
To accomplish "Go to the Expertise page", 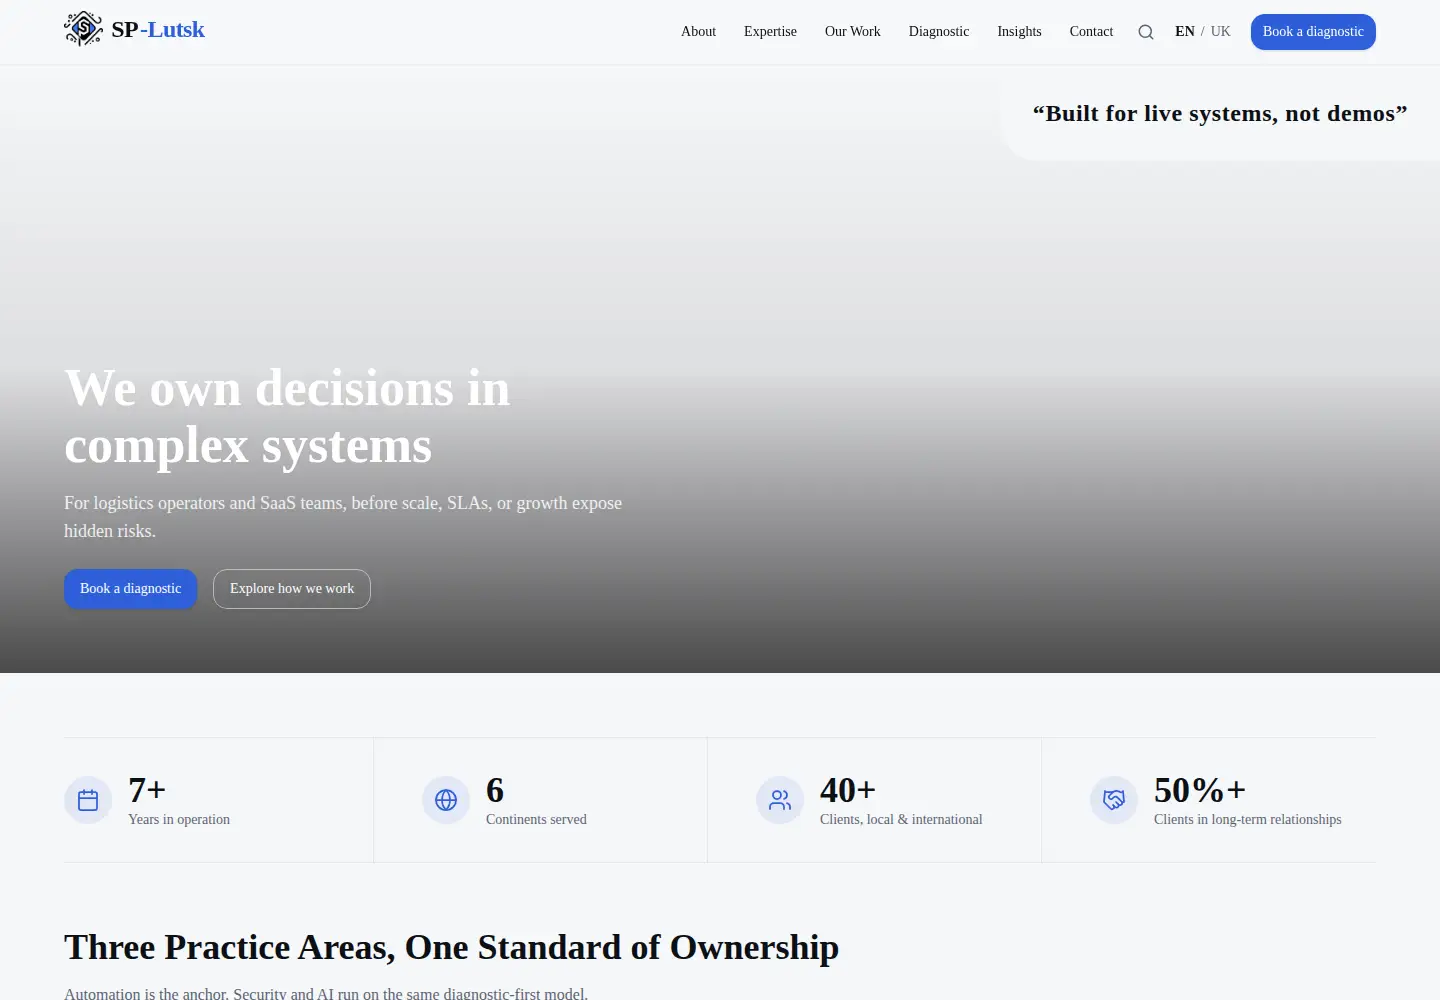I will coord(770,32).
